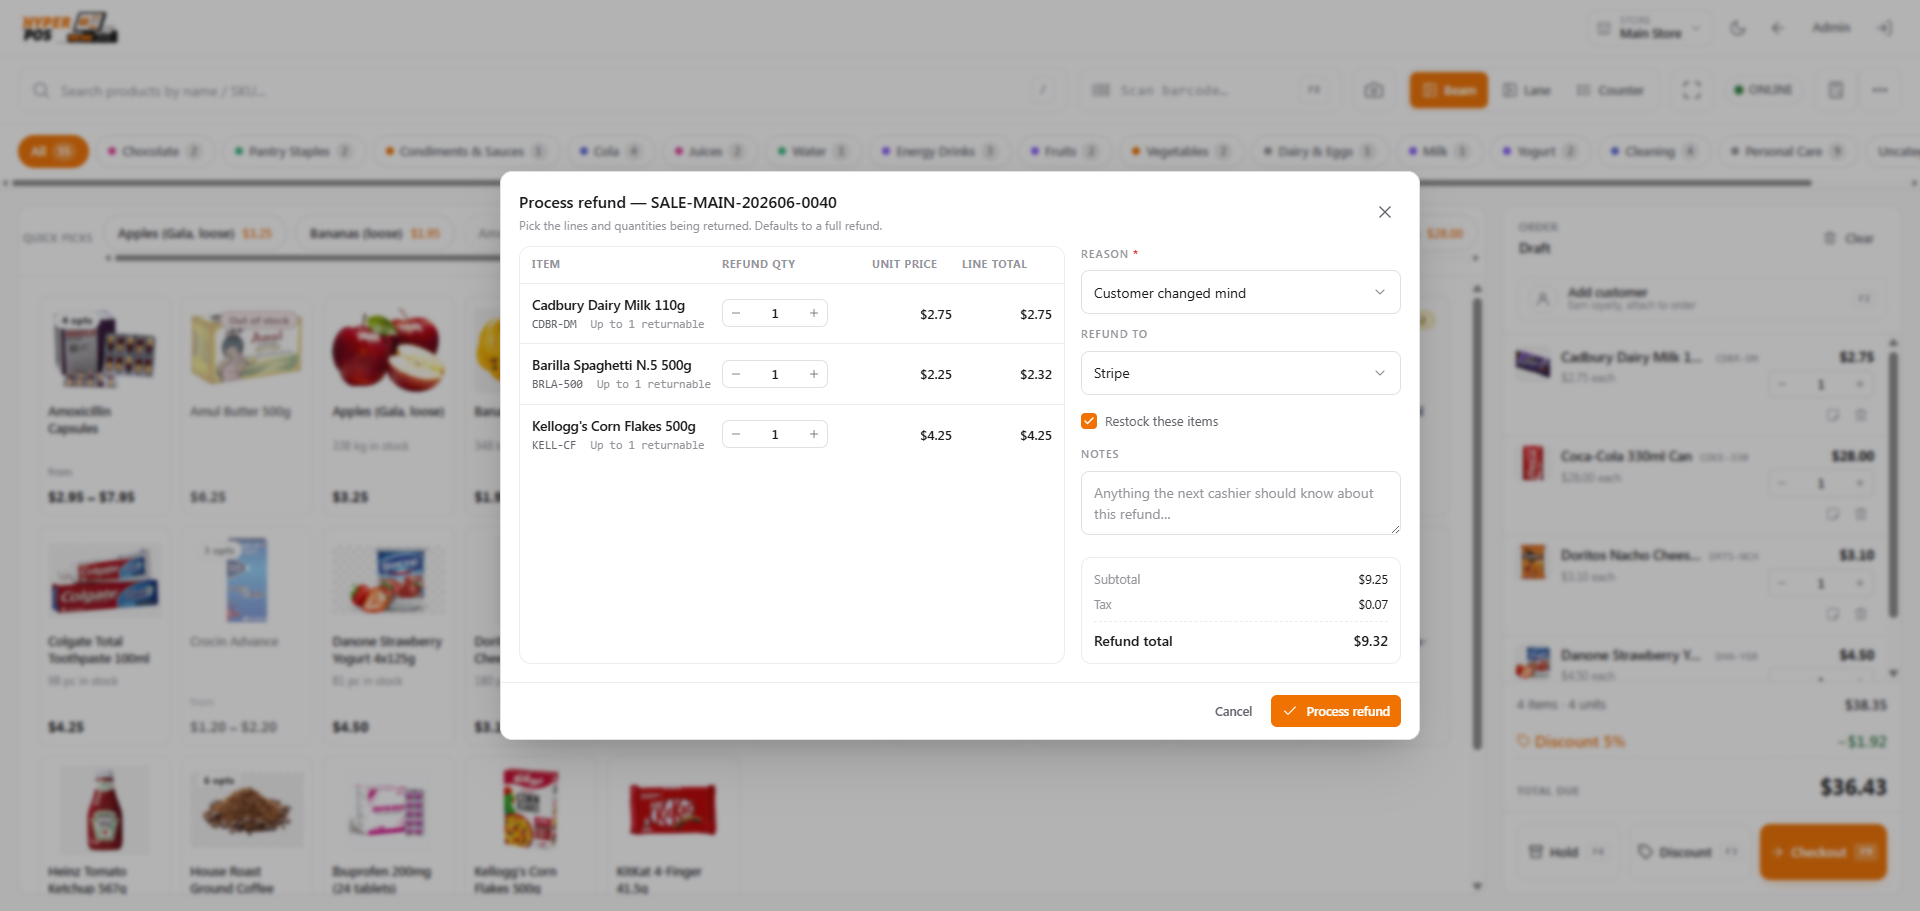1920x911 pixels.
Task: Click the Apples (Gala, loose) product thumbnail
Action: pyautogui.click(x=388, y=350)
